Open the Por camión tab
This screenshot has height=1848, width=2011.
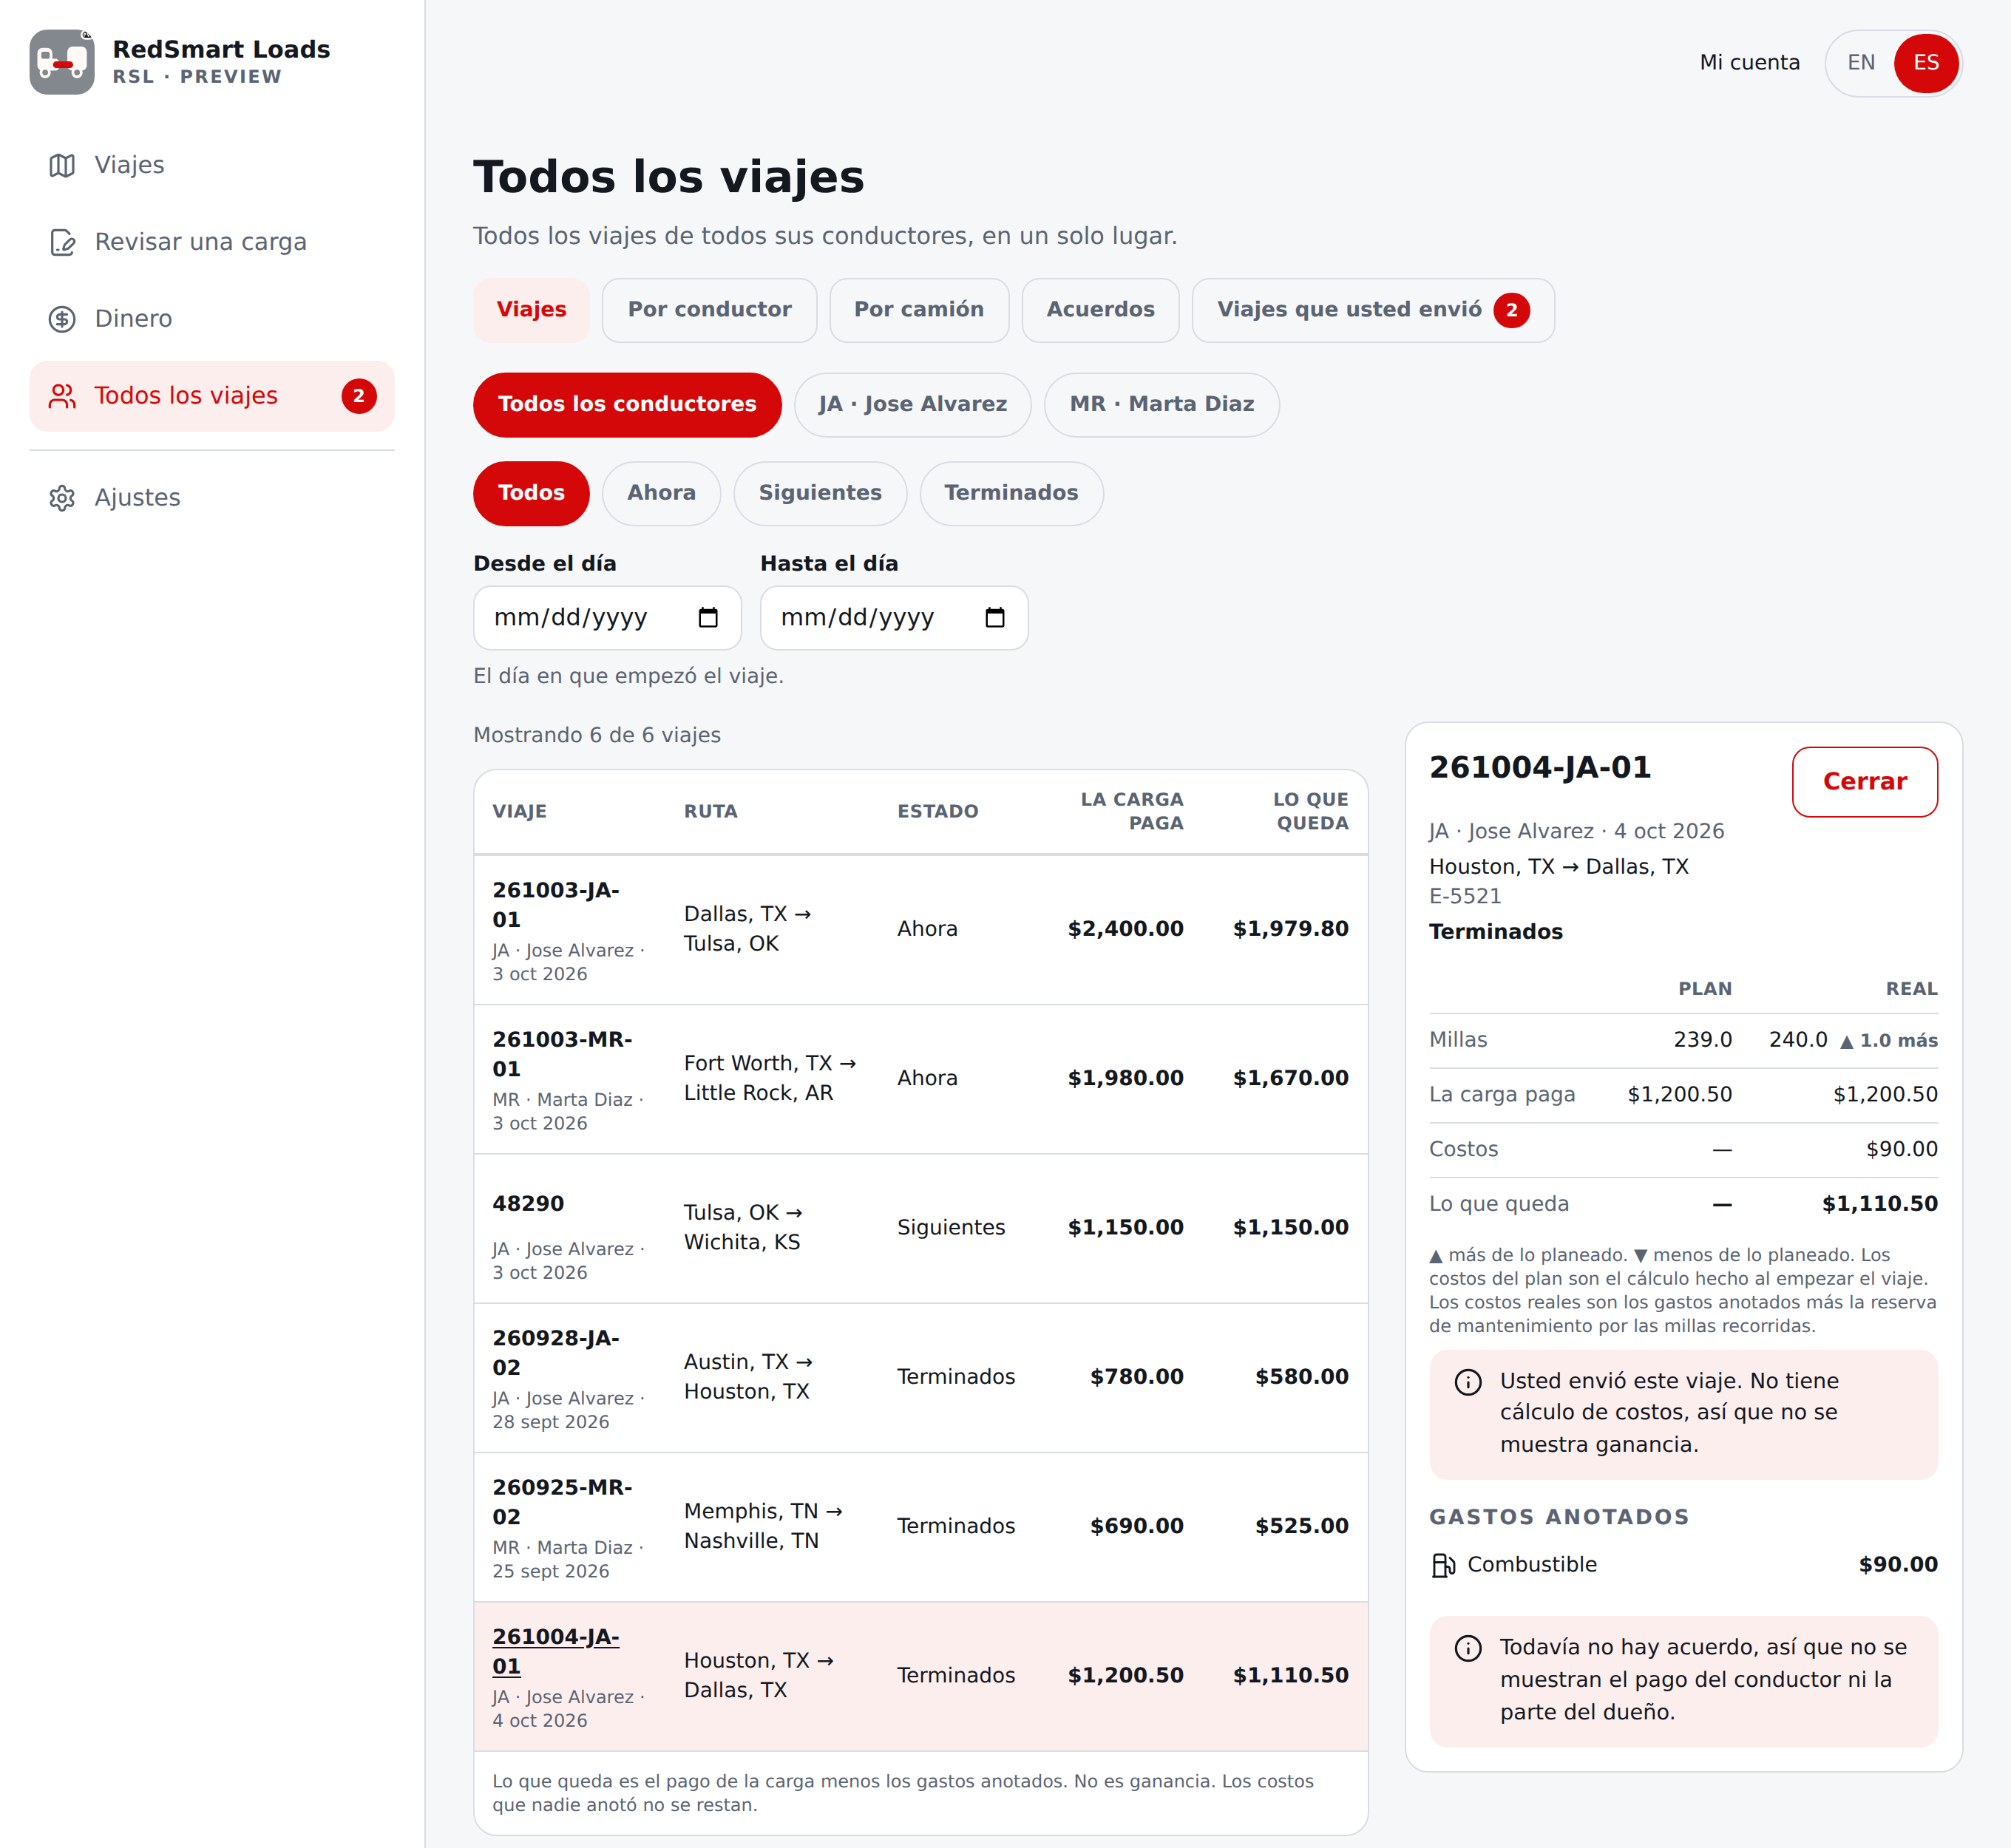[x=918, y=310]
